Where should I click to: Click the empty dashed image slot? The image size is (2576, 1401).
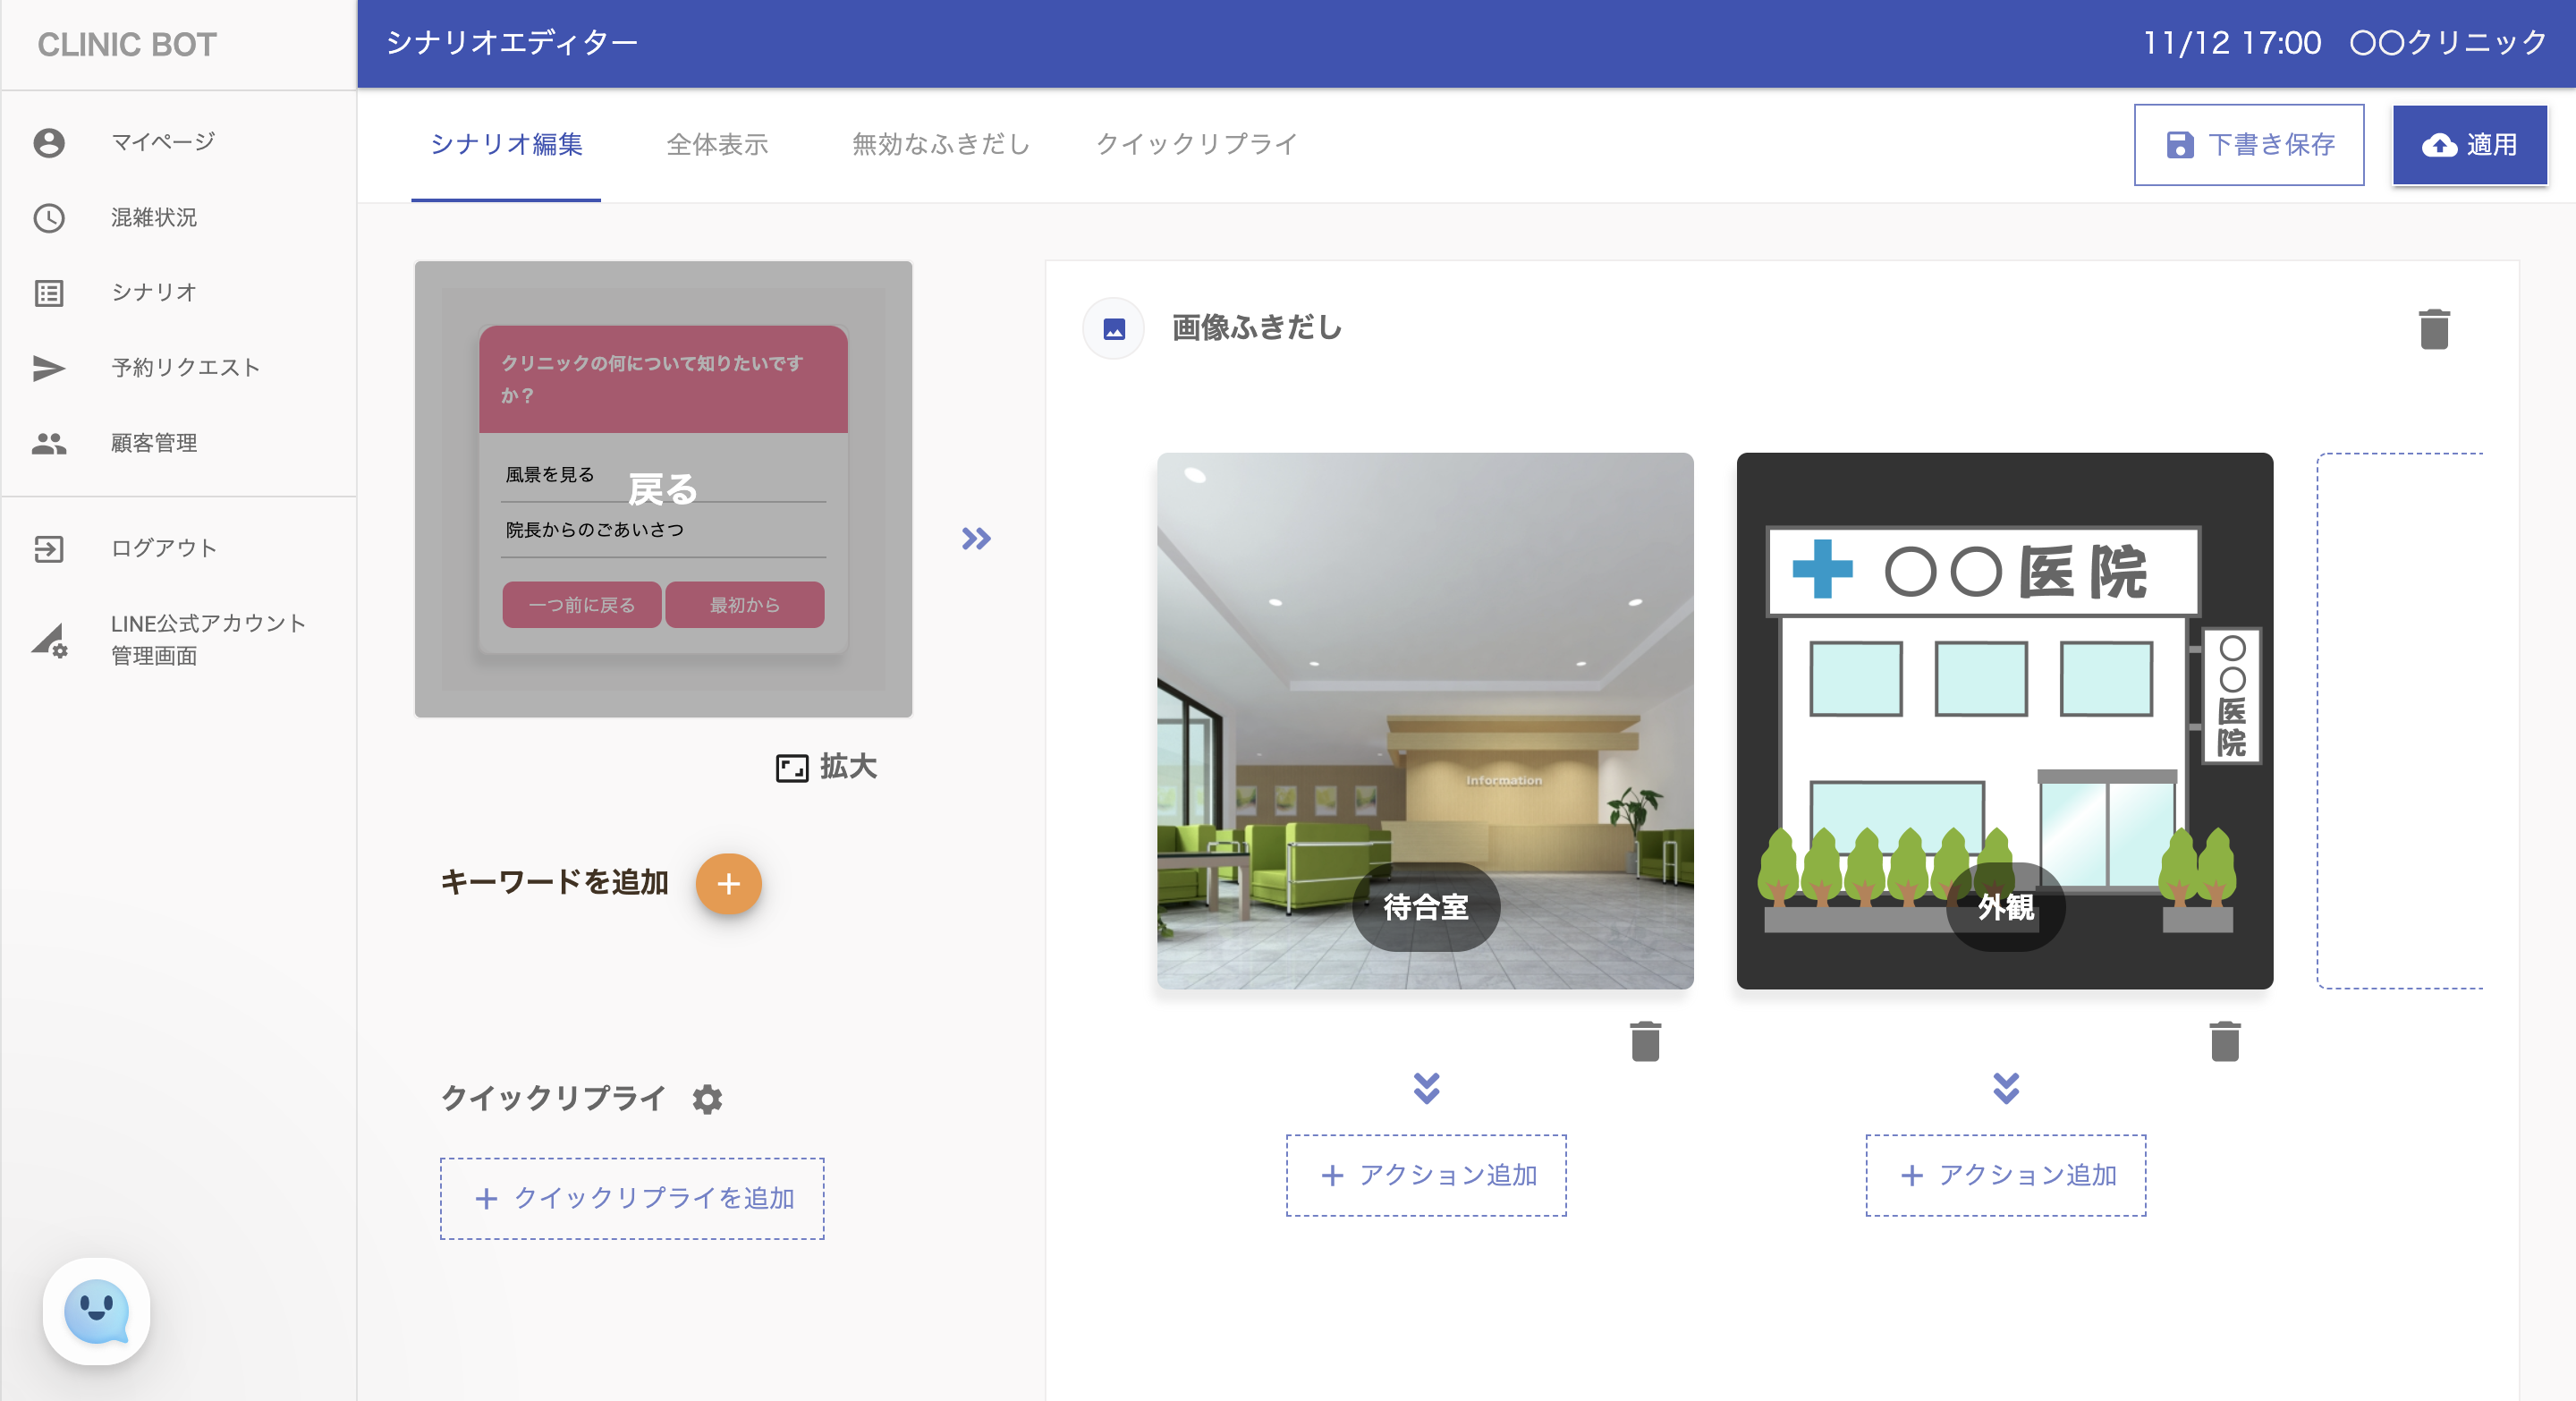tap(2400, 720)
